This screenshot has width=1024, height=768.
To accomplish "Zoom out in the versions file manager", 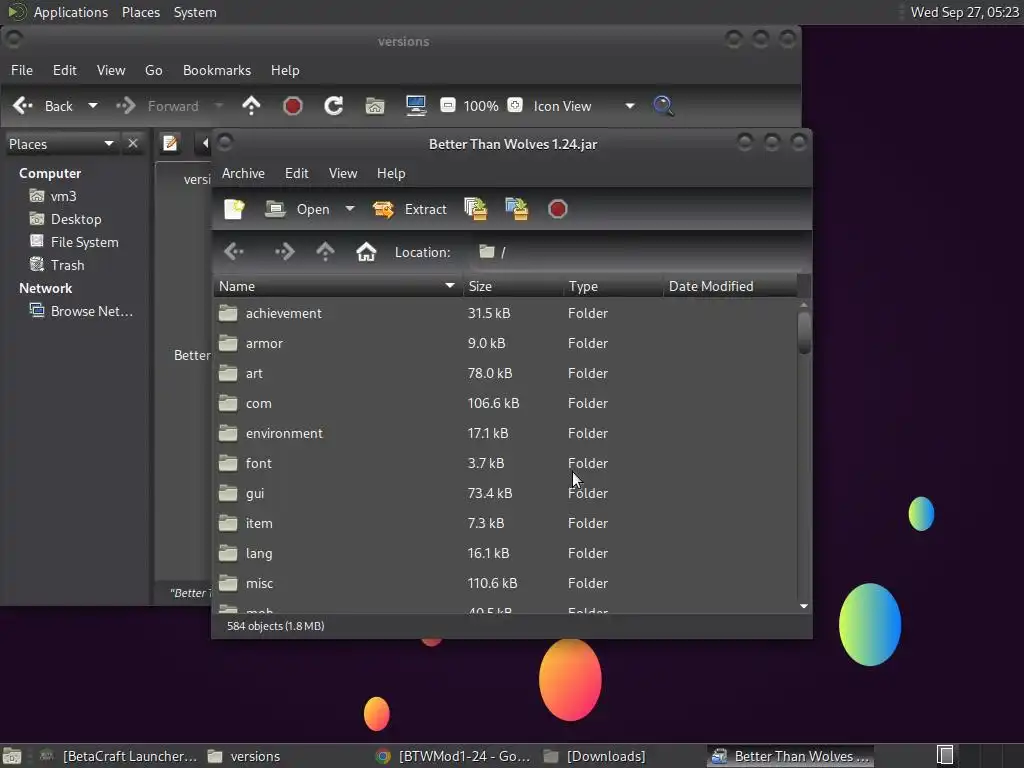I will (447, 105).
